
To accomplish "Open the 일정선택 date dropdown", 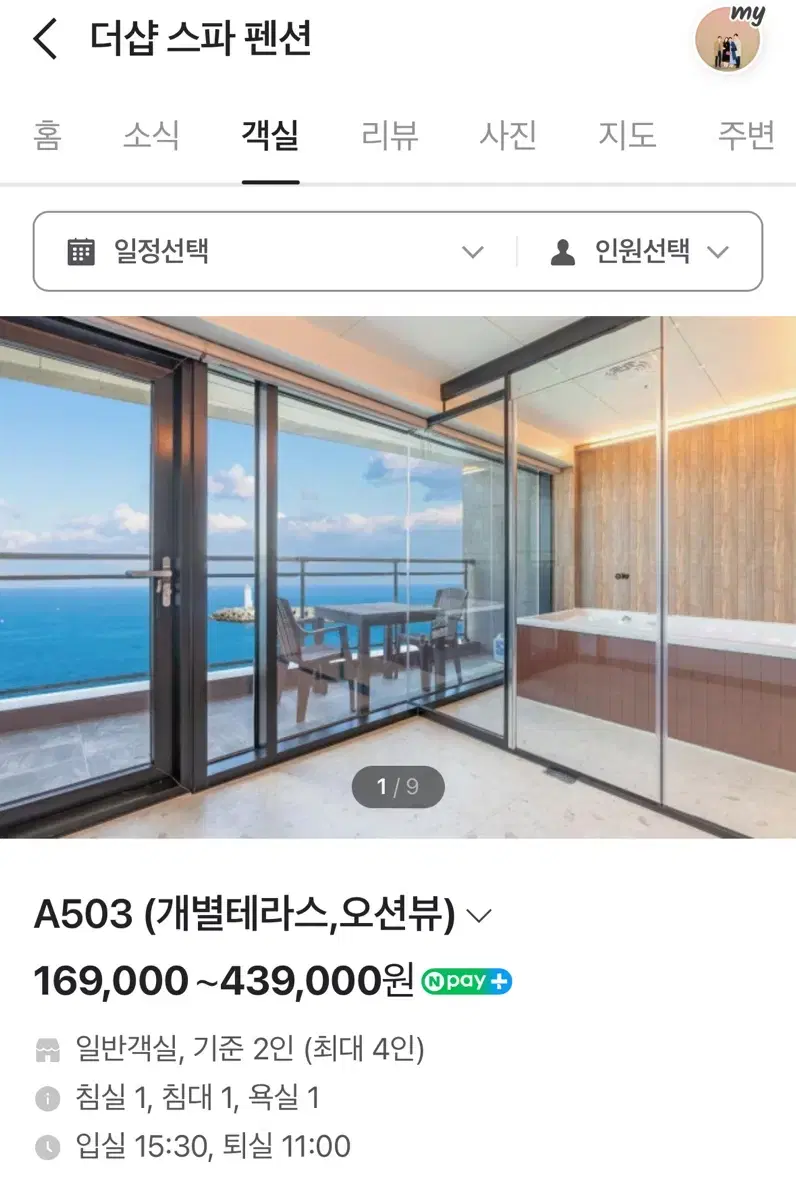I will (275, 251).
